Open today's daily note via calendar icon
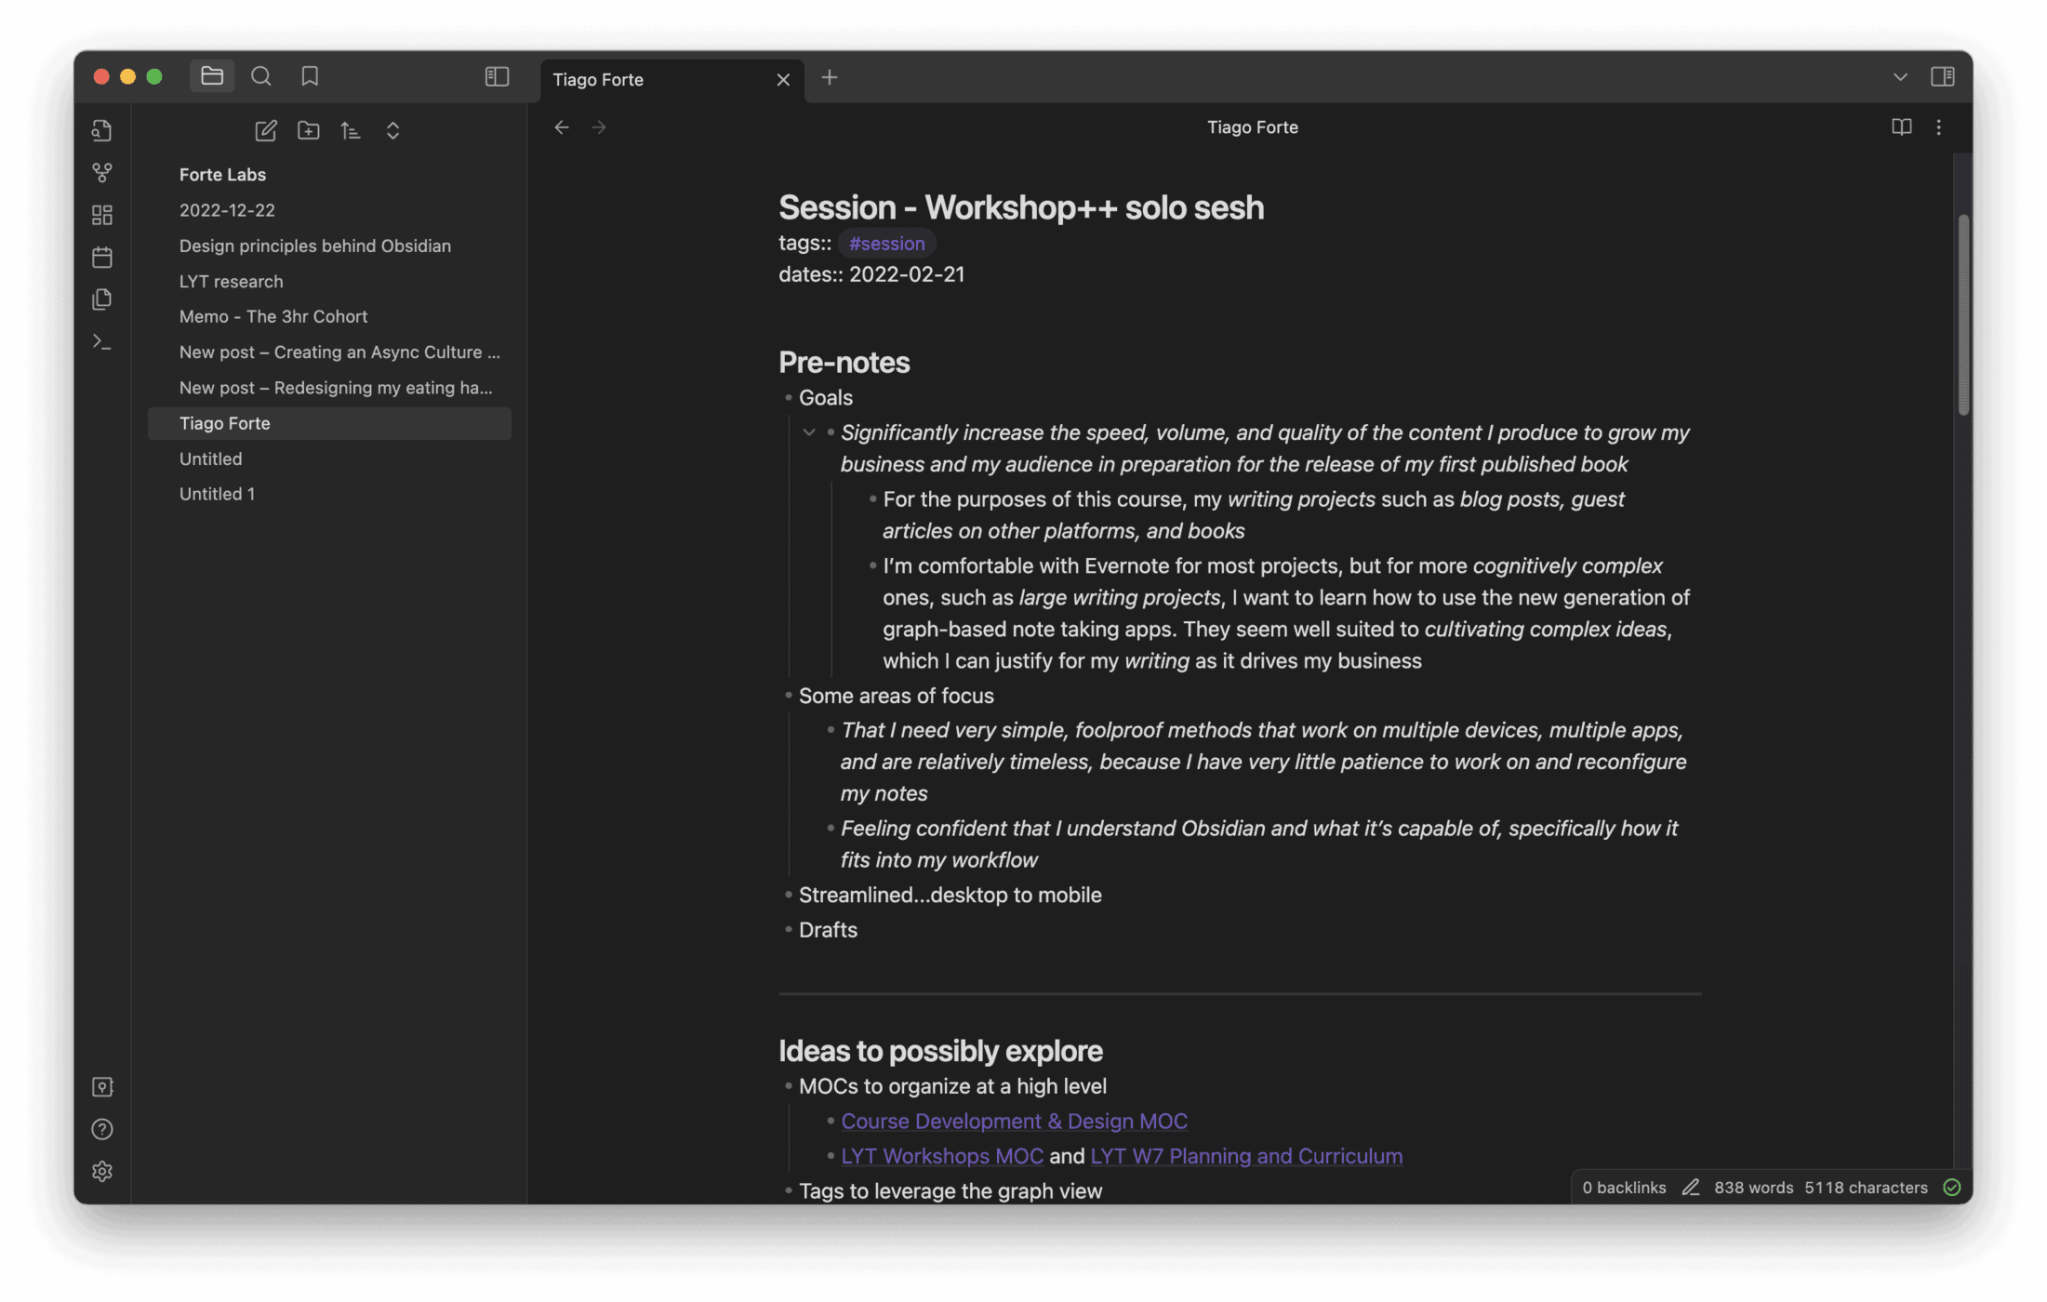Image resolution: width=2047 pixels, height=1302 pixels. tap(102, 256)
